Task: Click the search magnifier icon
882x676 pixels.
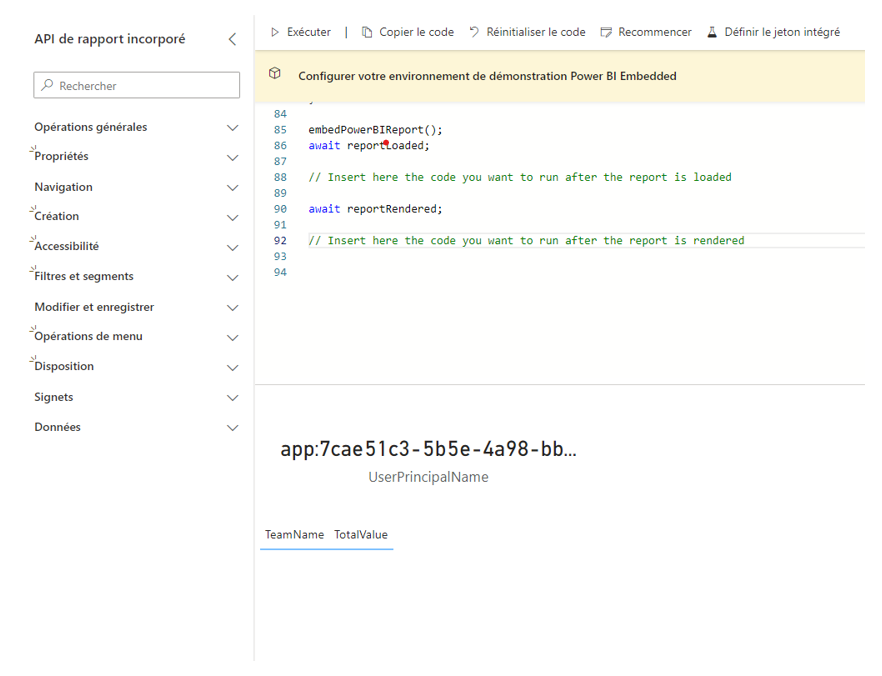Action: 47,85
